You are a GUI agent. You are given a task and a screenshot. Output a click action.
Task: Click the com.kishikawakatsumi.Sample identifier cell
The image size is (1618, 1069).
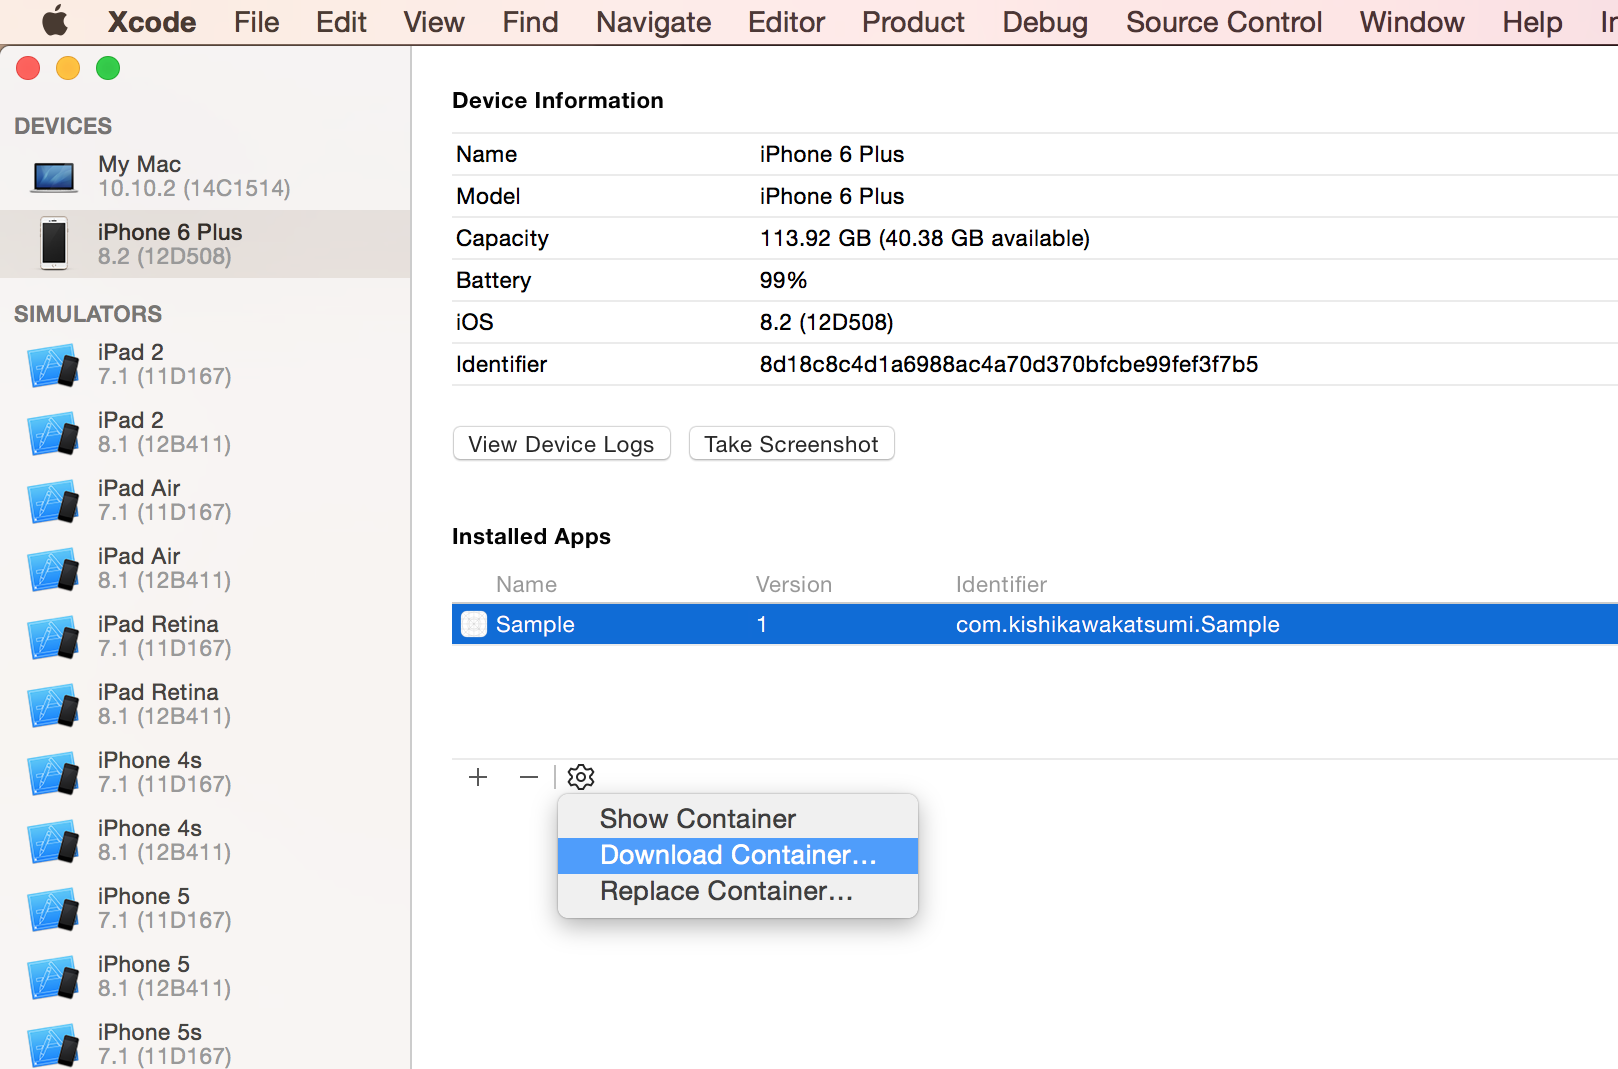(x=1117, y=624)
